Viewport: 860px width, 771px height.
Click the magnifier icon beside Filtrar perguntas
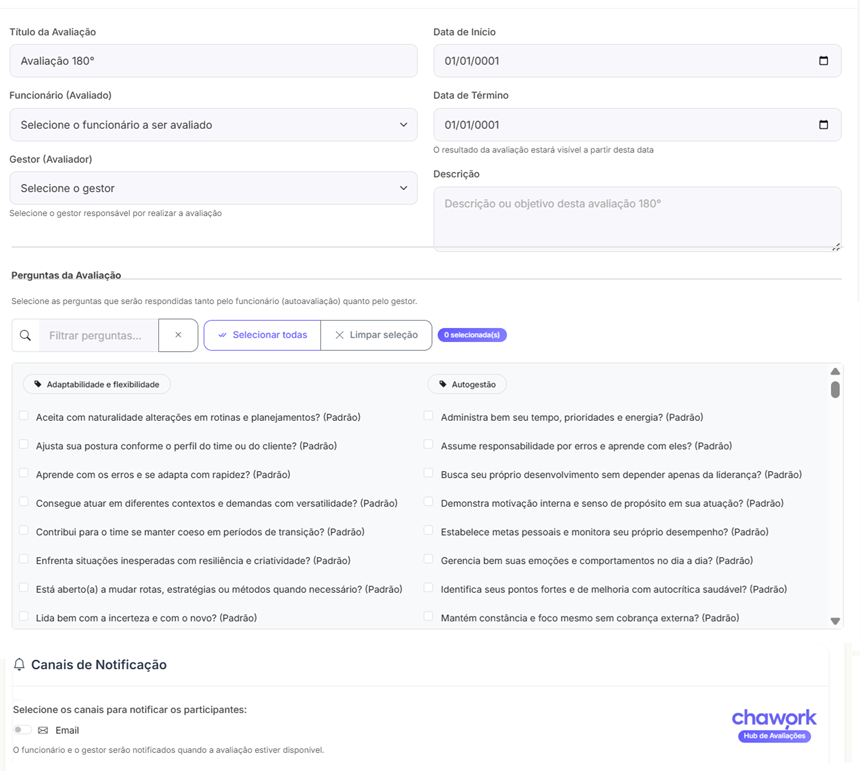pyautogui.click(x=25, y=335)
